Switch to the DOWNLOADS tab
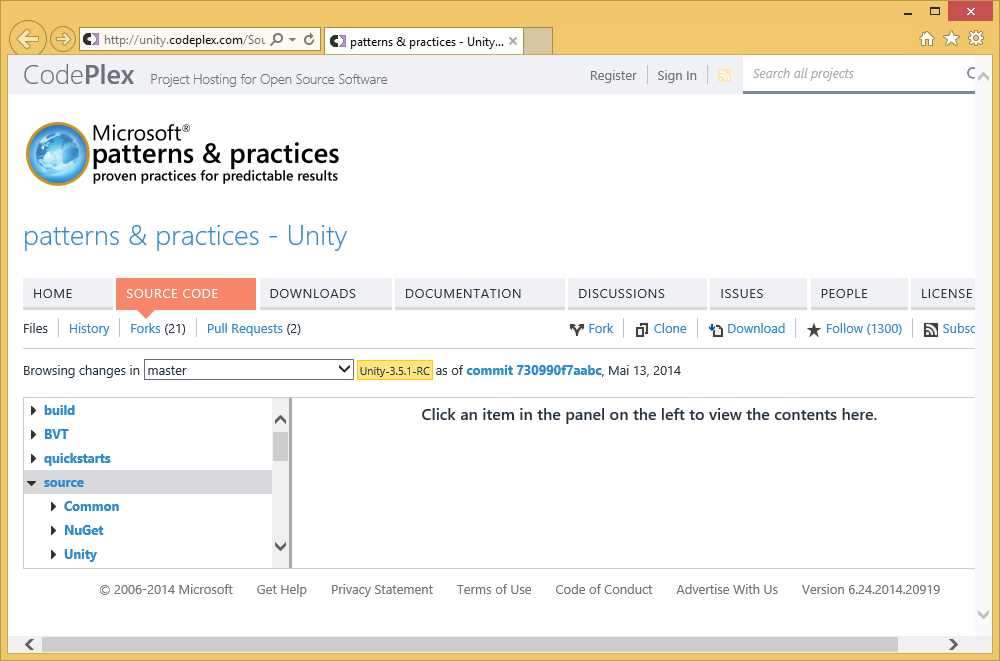Screen dimensions: 1000x661 pos(311,293)
